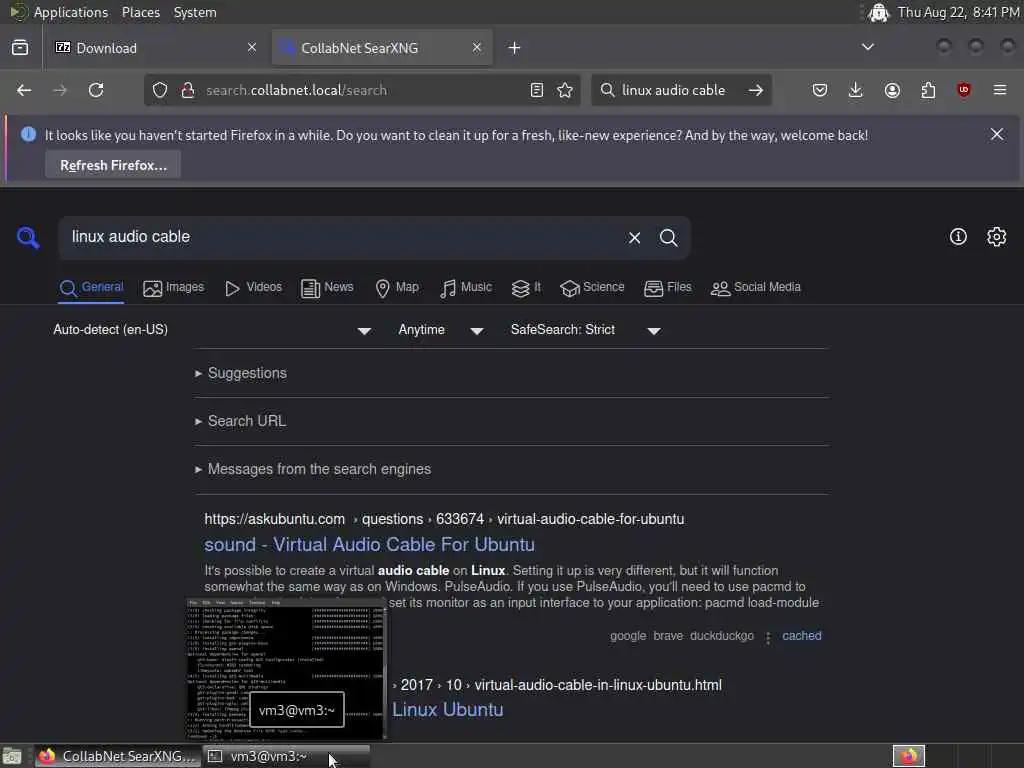Close the Download tab
Image resolution: width=1024 pixels, height=768 pixels.
[x=252, y=47]
